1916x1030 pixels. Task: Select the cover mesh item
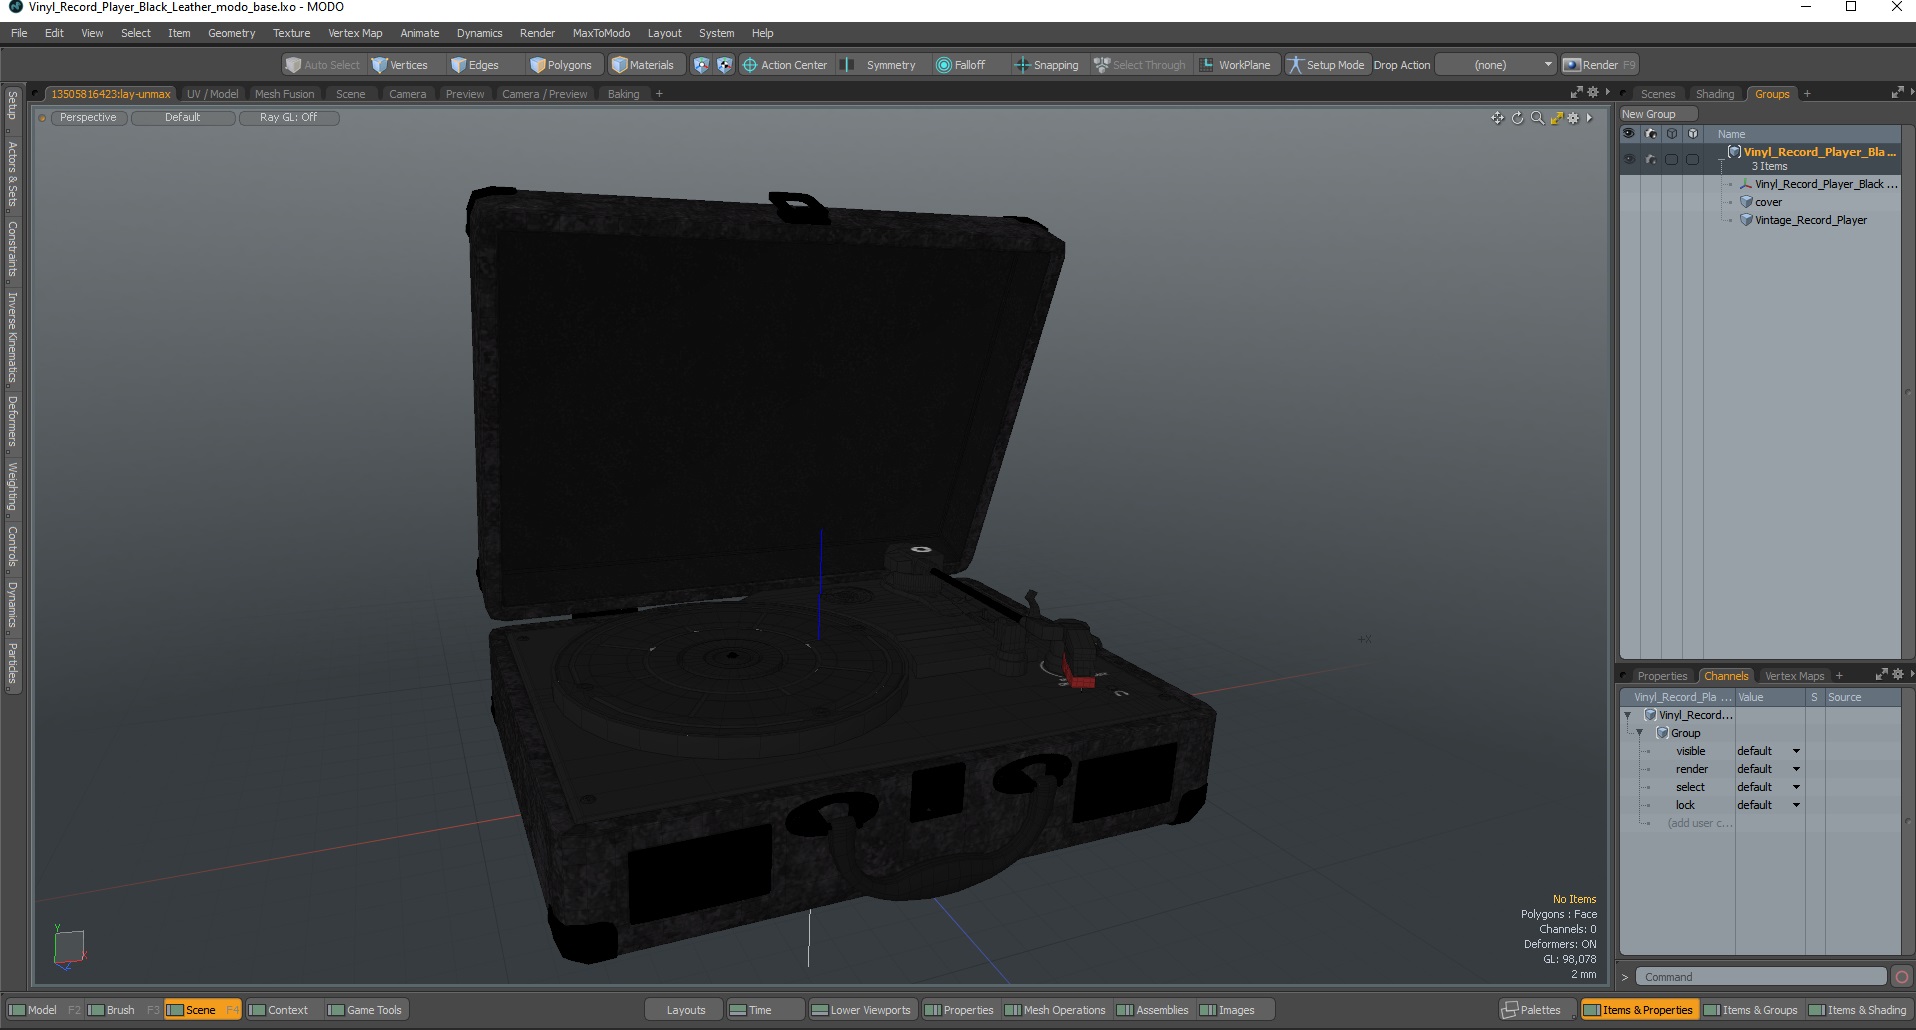[x=1768, y=202]
